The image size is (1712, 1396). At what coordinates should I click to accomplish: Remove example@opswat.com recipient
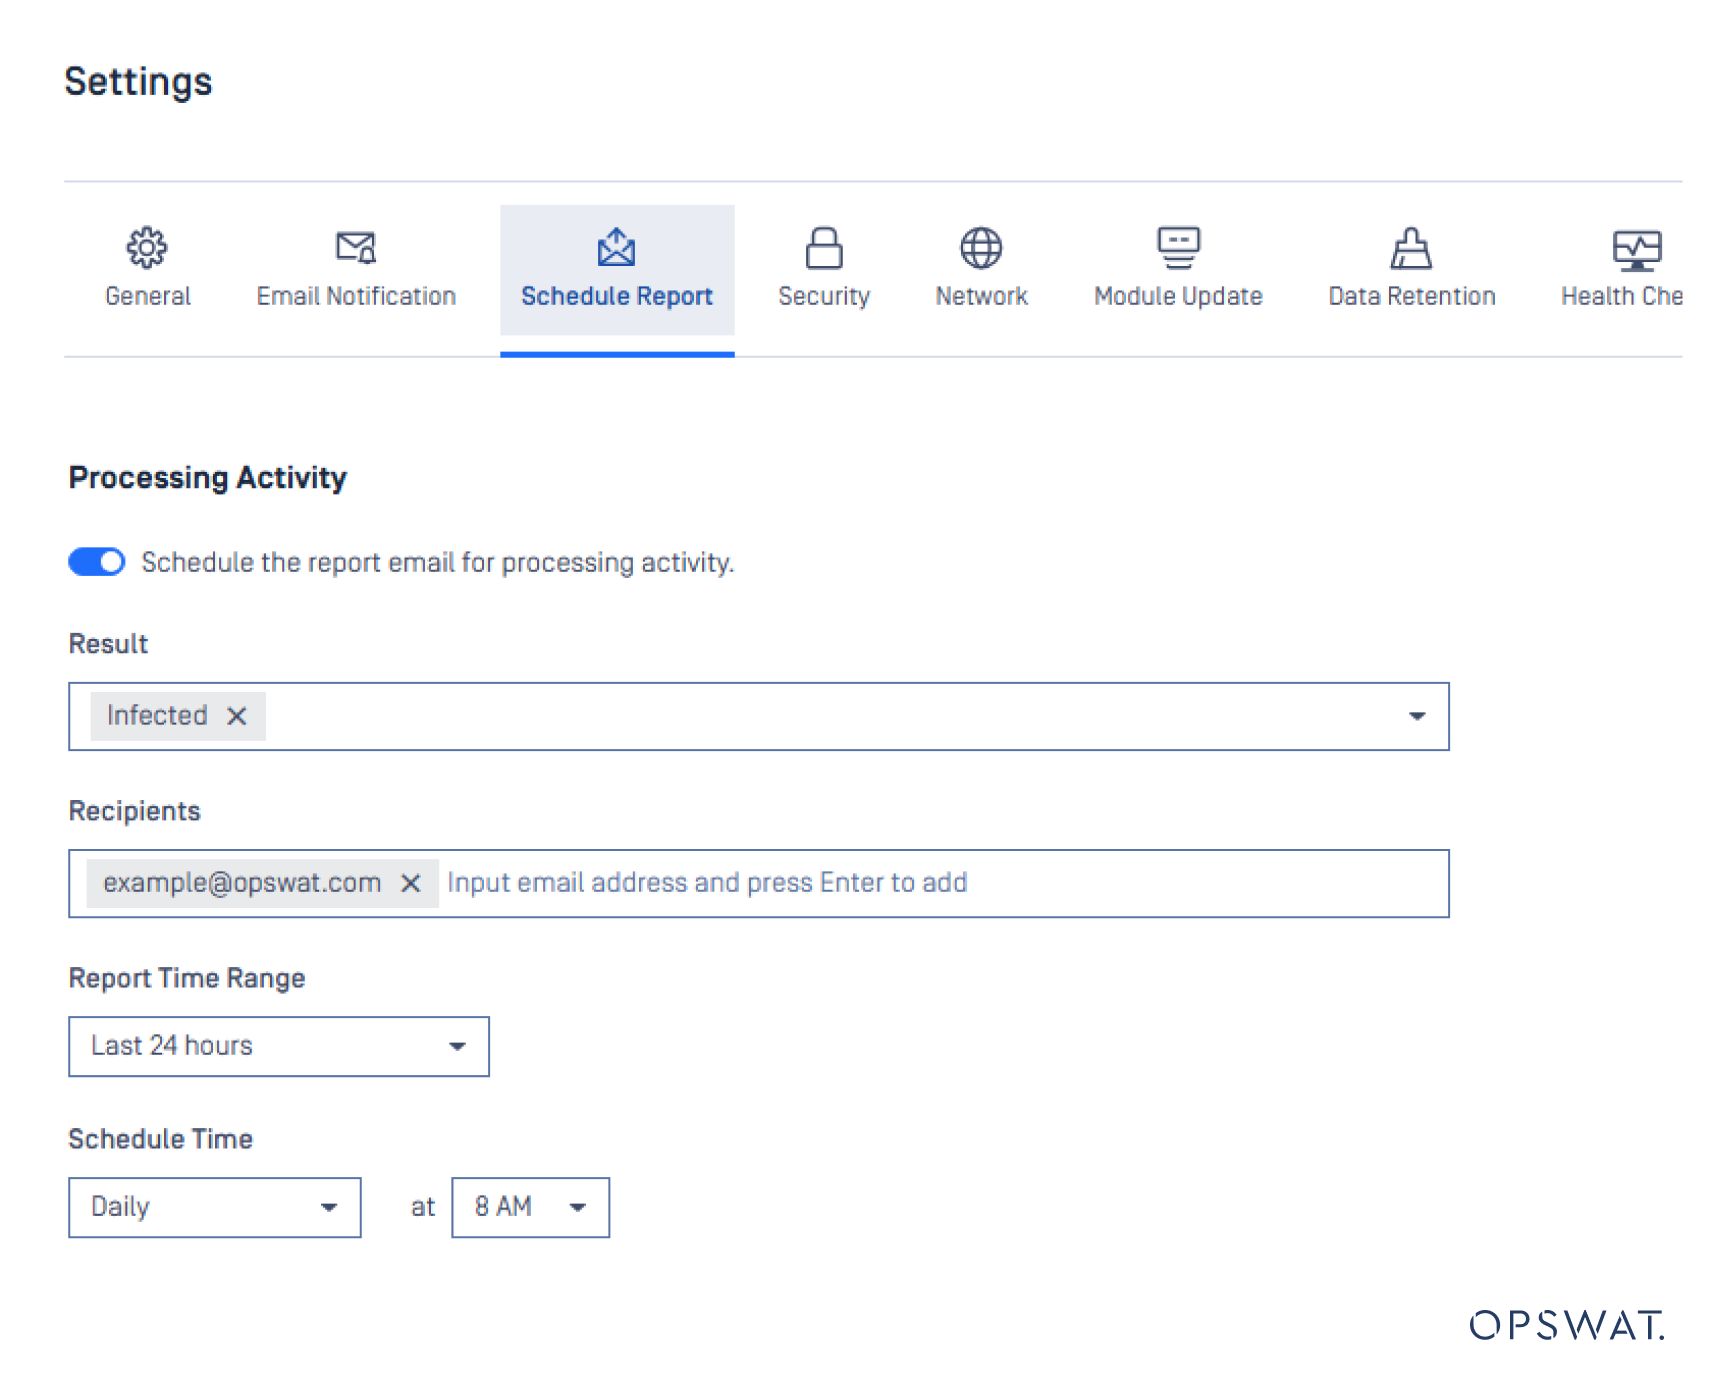pos(410,883)
